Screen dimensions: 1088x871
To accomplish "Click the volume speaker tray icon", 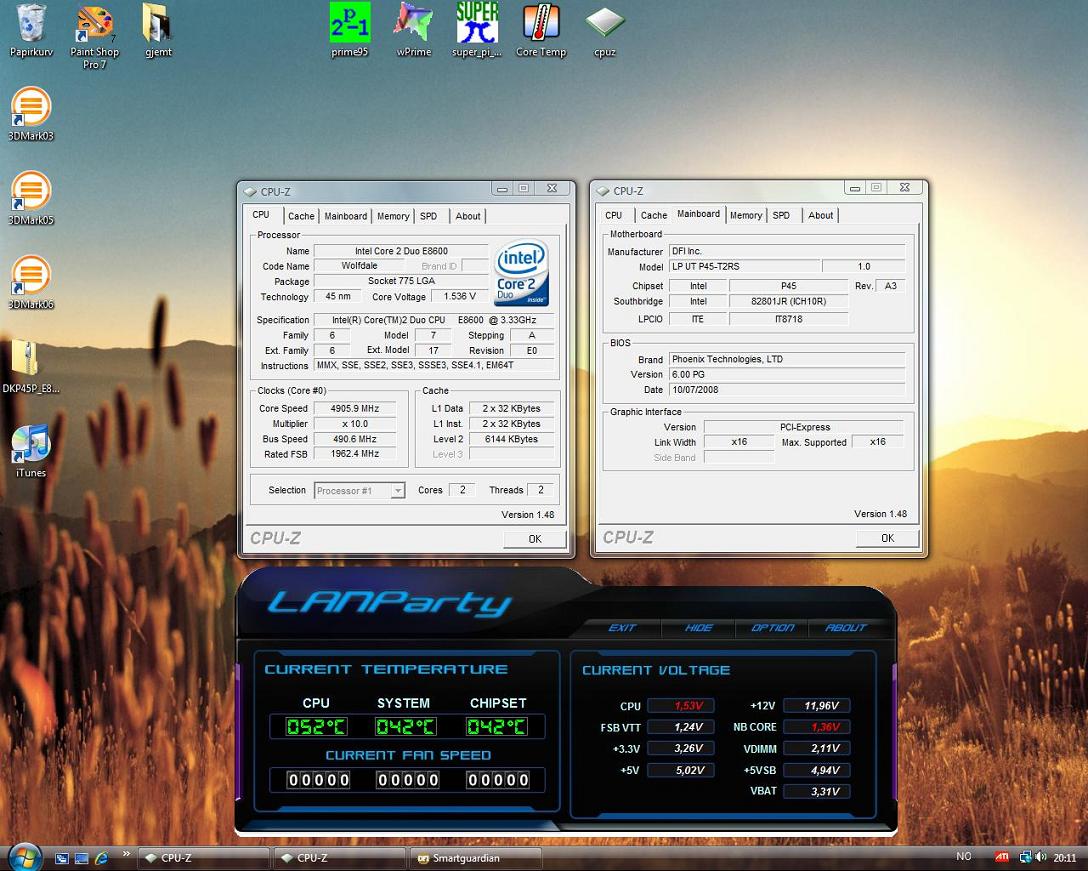I will coord(1041,858).
